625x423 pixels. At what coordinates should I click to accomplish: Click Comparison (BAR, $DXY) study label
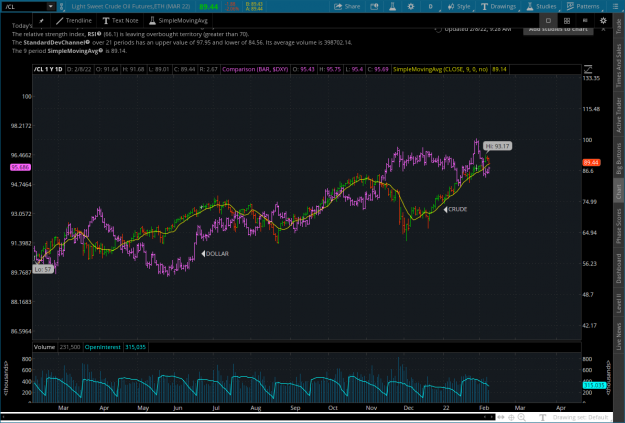255,69
